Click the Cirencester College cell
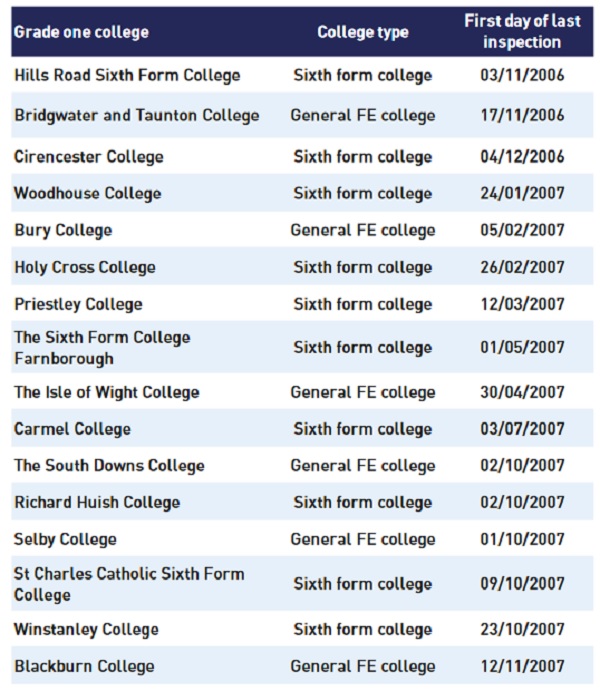The height and width of the screenshot is (691, 600). point(89,157)
